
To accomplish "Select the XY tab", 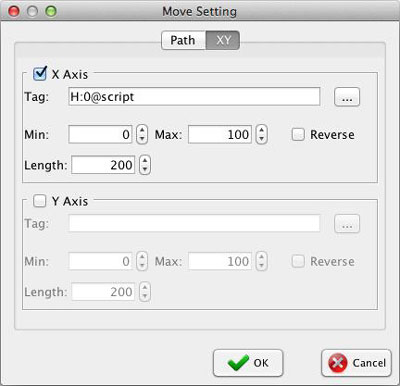I will (x=223, y=40).
